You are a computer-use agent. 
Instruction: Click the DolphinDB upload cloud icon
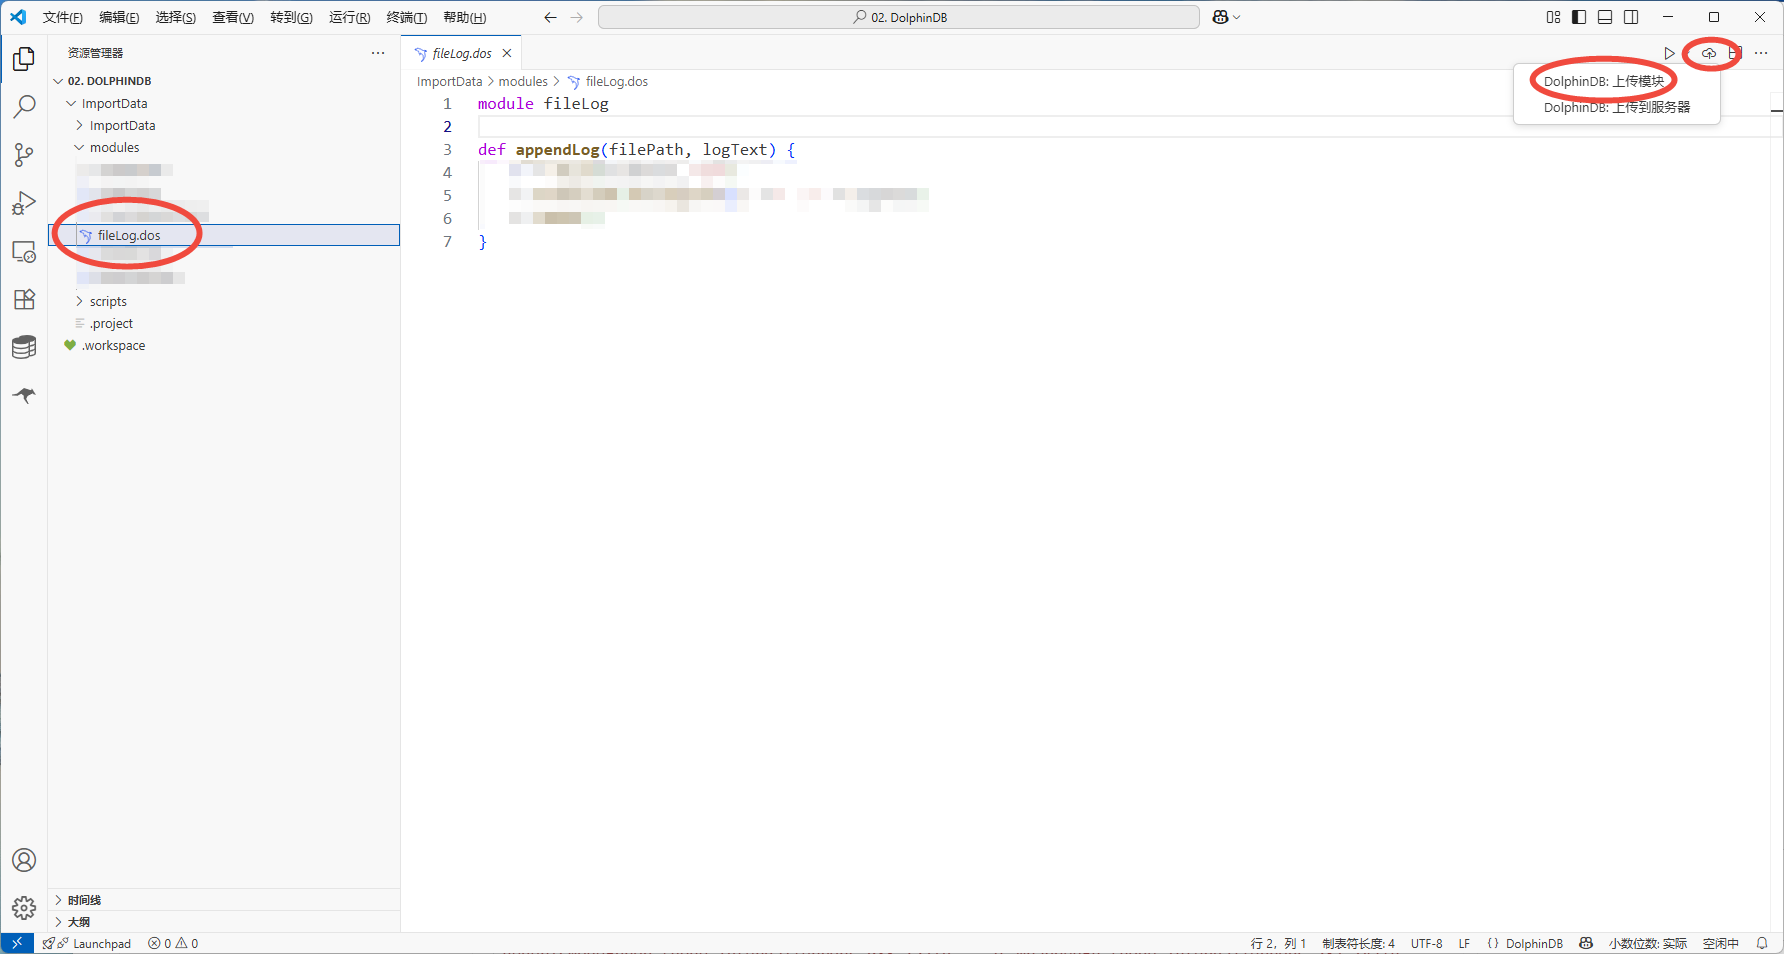click(x=1709, y=53)
